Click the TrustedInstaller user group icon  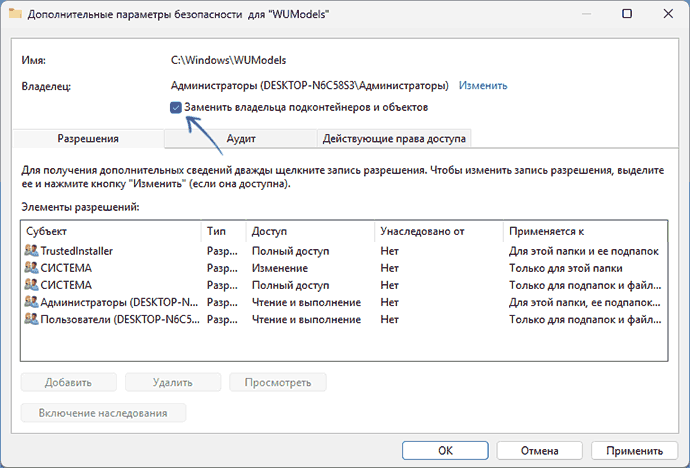click(x=31, y=251)
